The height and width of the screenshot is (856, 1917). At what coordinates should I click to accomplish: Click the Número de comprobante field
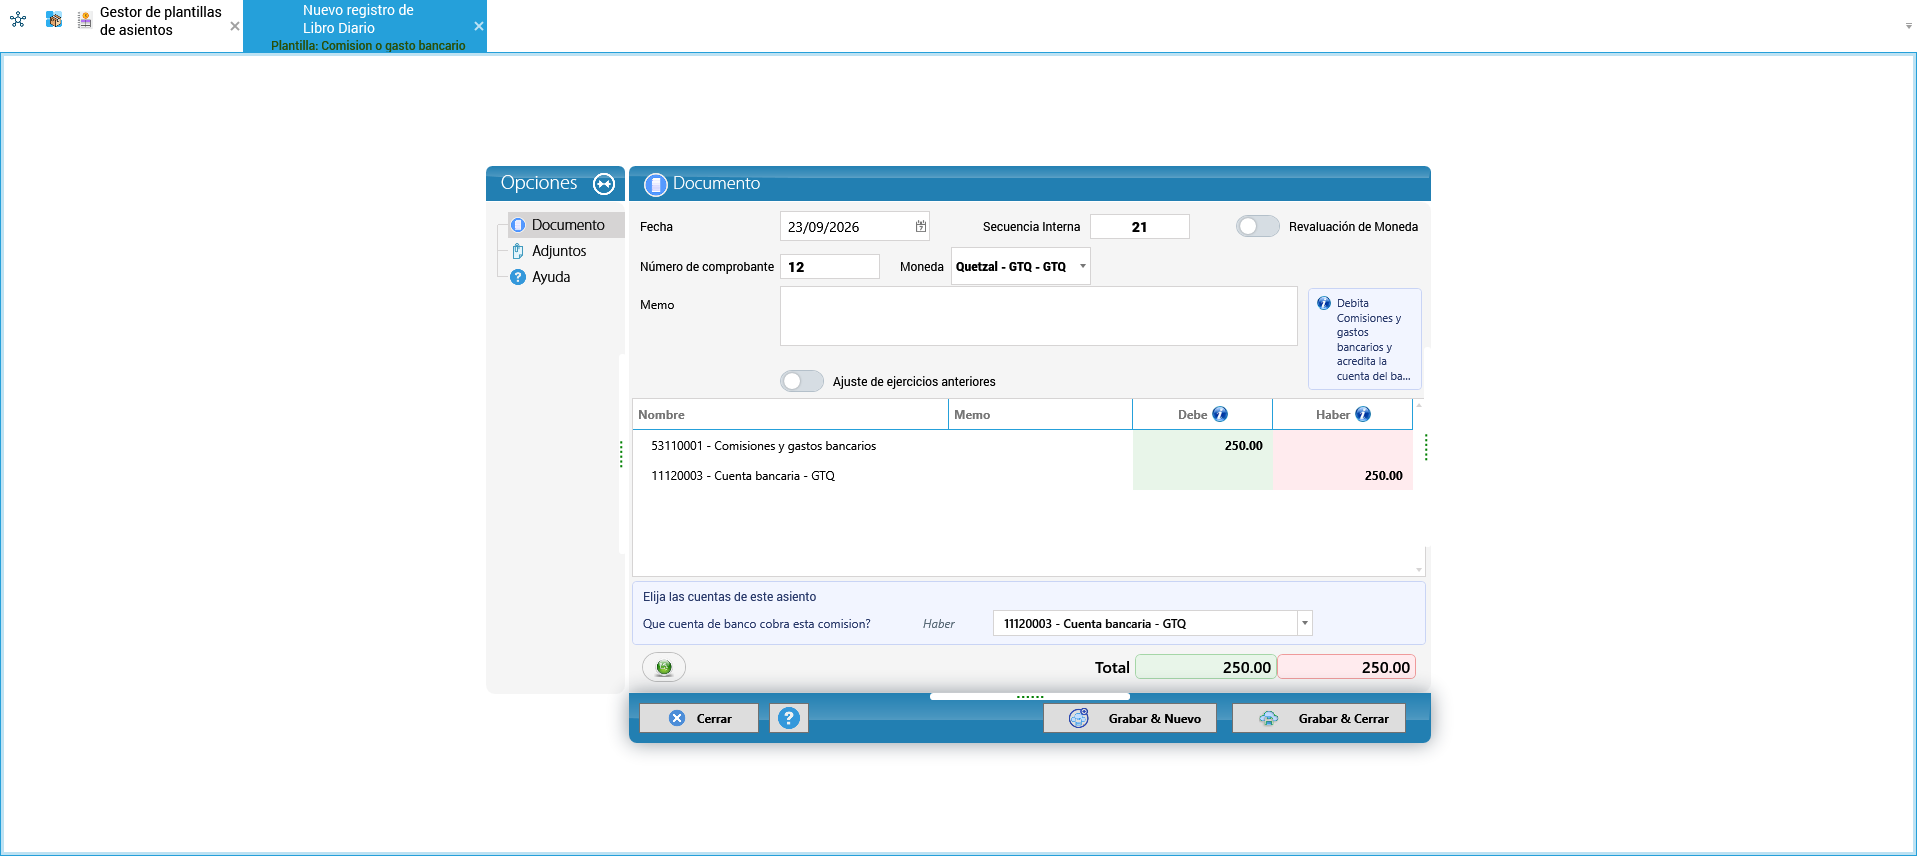pyautogui.click(x=830, y=267)
